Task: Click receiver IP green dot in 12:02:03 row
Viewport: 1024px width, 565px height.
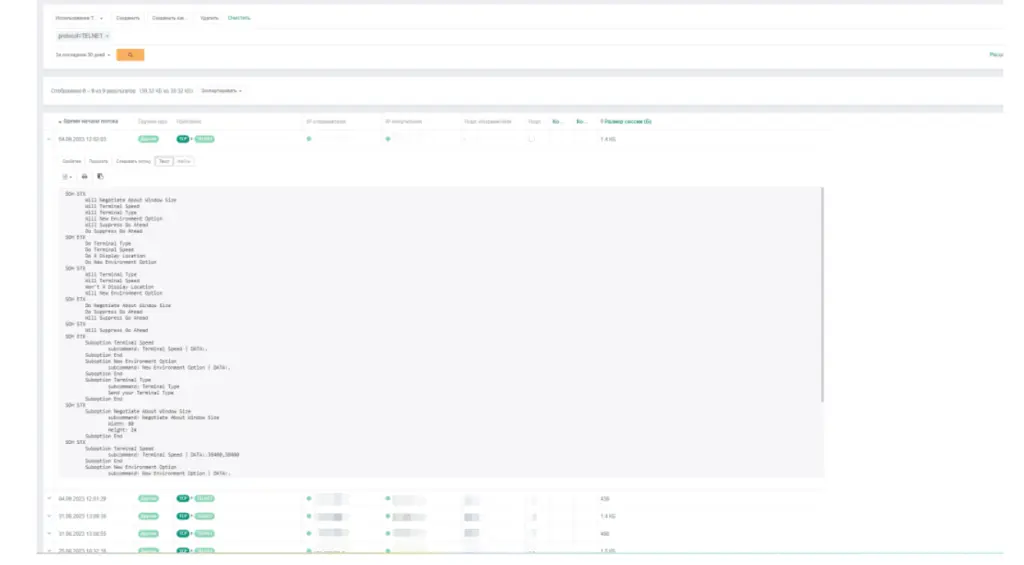Action: [x=388, y=139]
